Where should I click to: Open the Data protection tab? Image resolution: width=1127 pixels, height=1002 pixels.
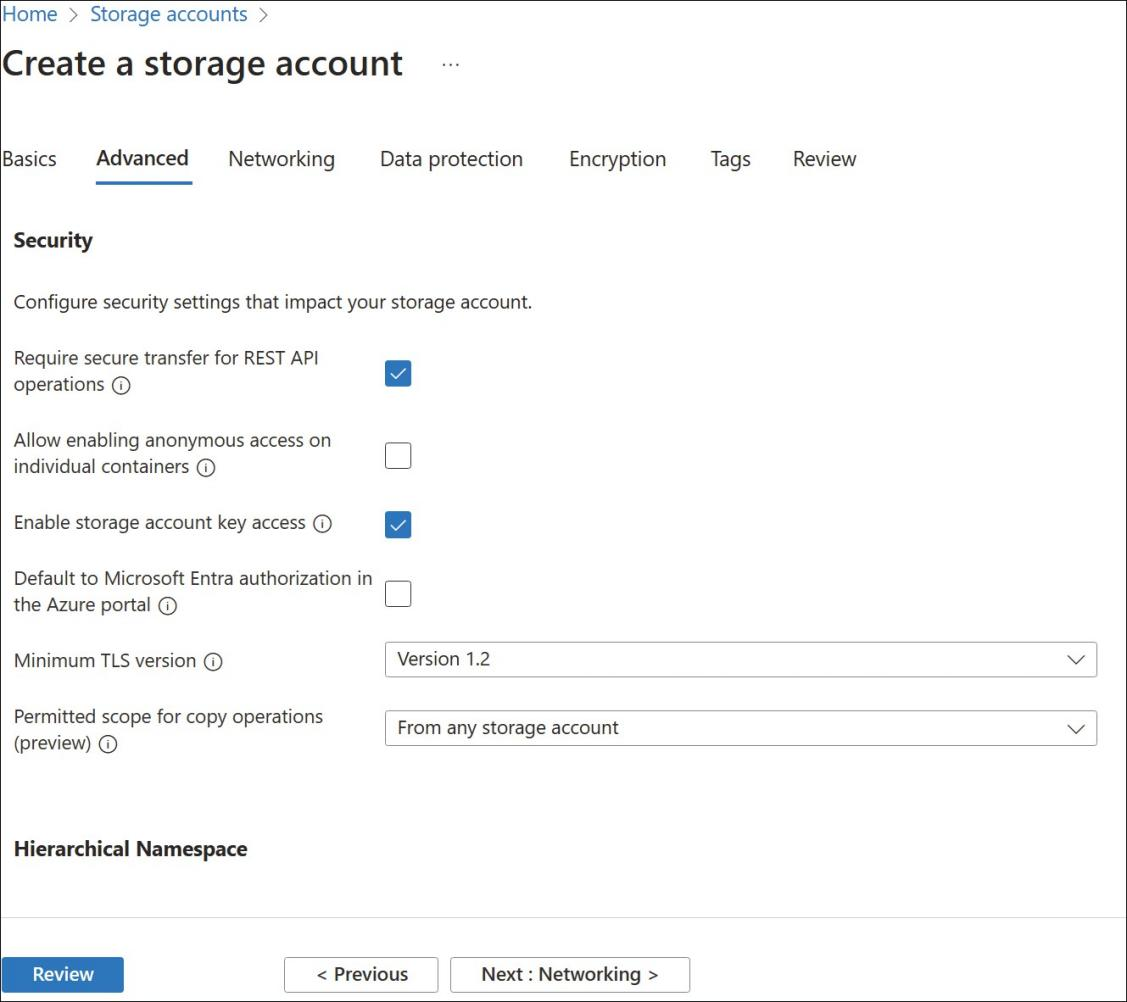451,159
